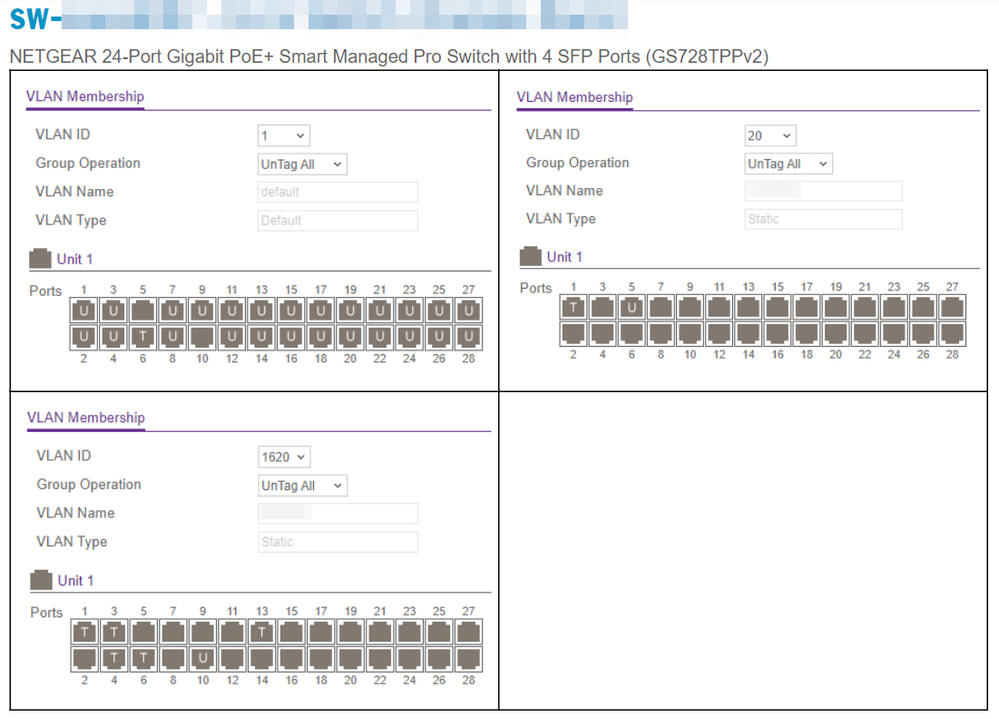The height and width of the screenshot is (719, 999).
Task: Open Group Operation dropdown in VLAN 20 panel
Action: pyautogui.click(x=788, y=164)
